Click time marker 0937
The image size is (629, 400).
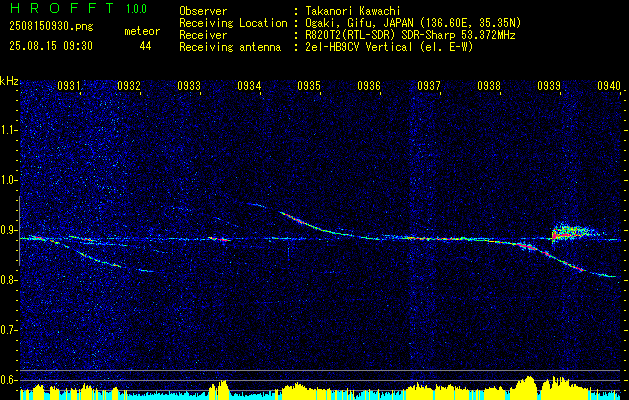[428, 86]
